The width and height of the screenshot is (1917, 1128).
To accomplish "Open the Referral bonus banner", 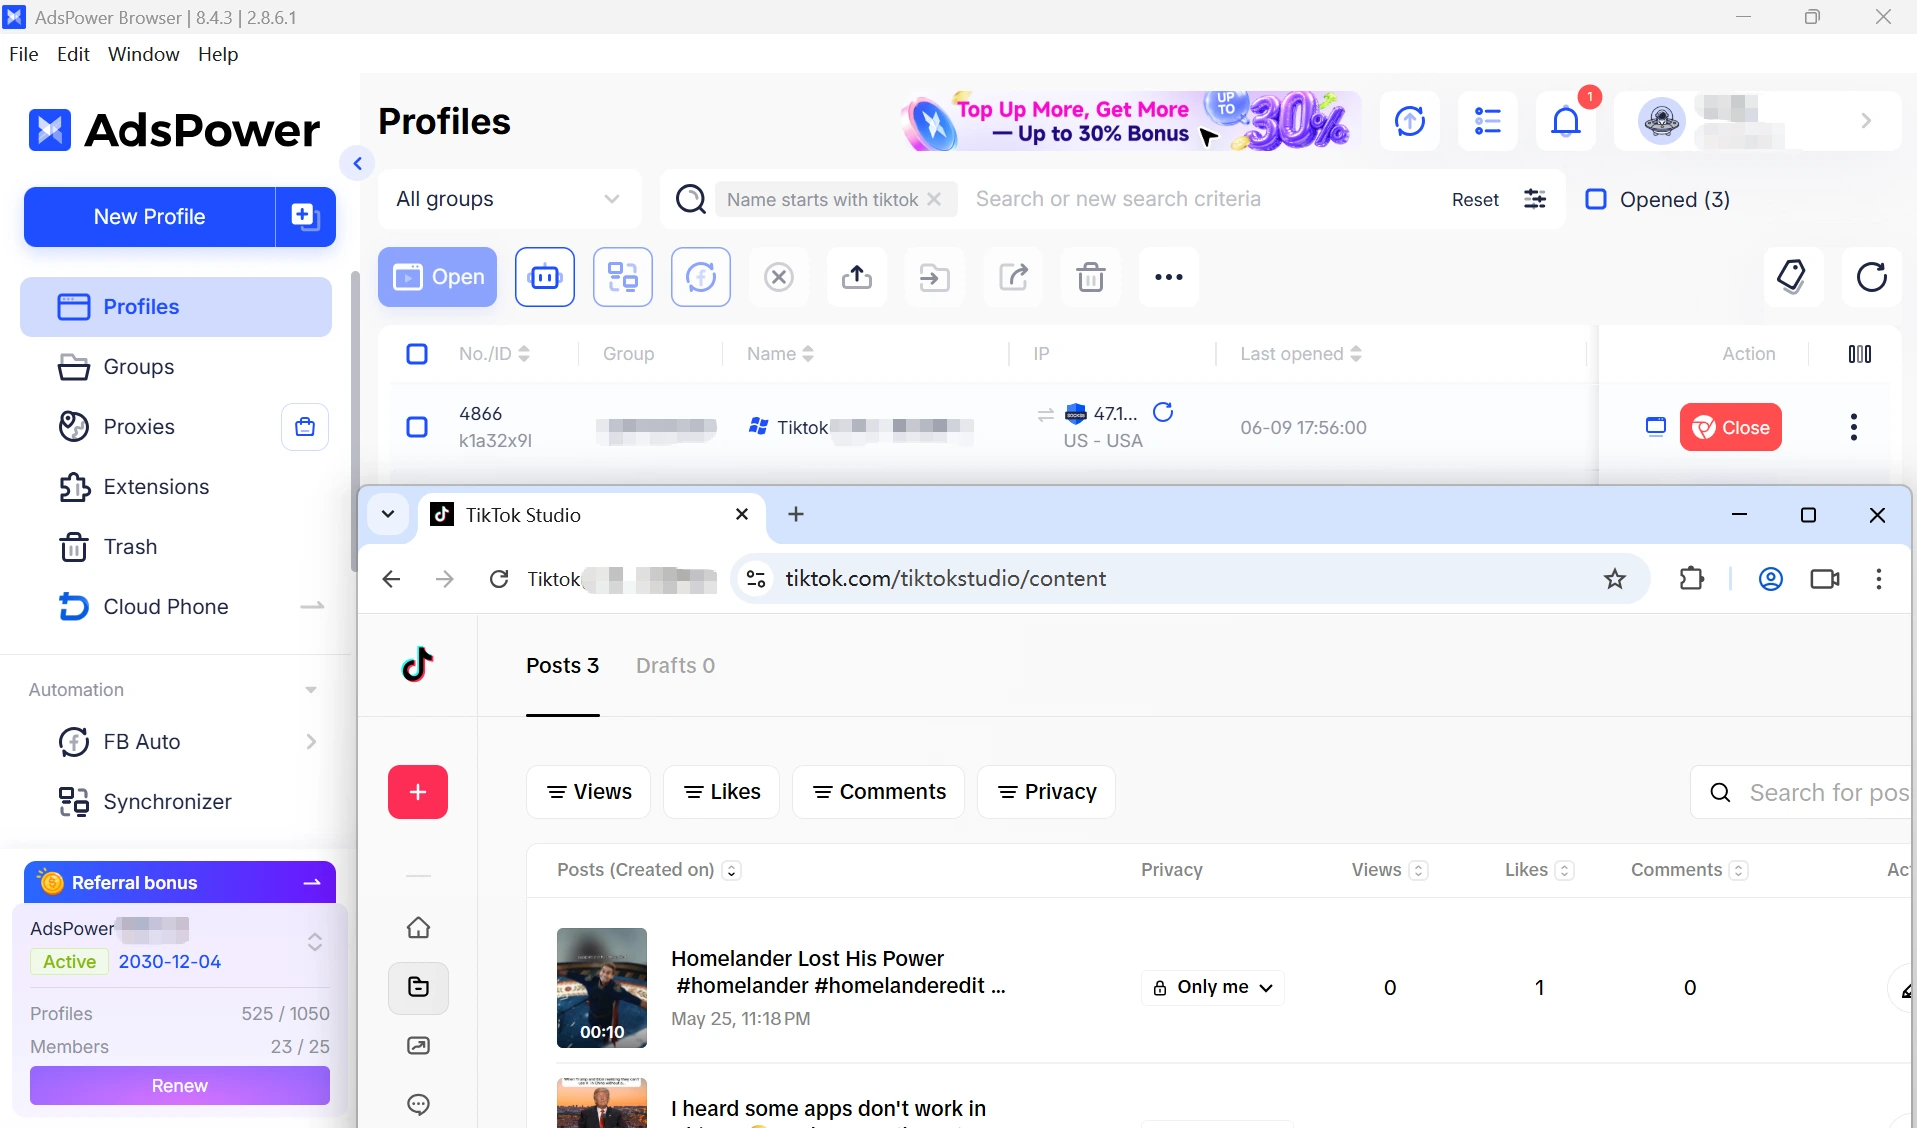I will [180, 882].
